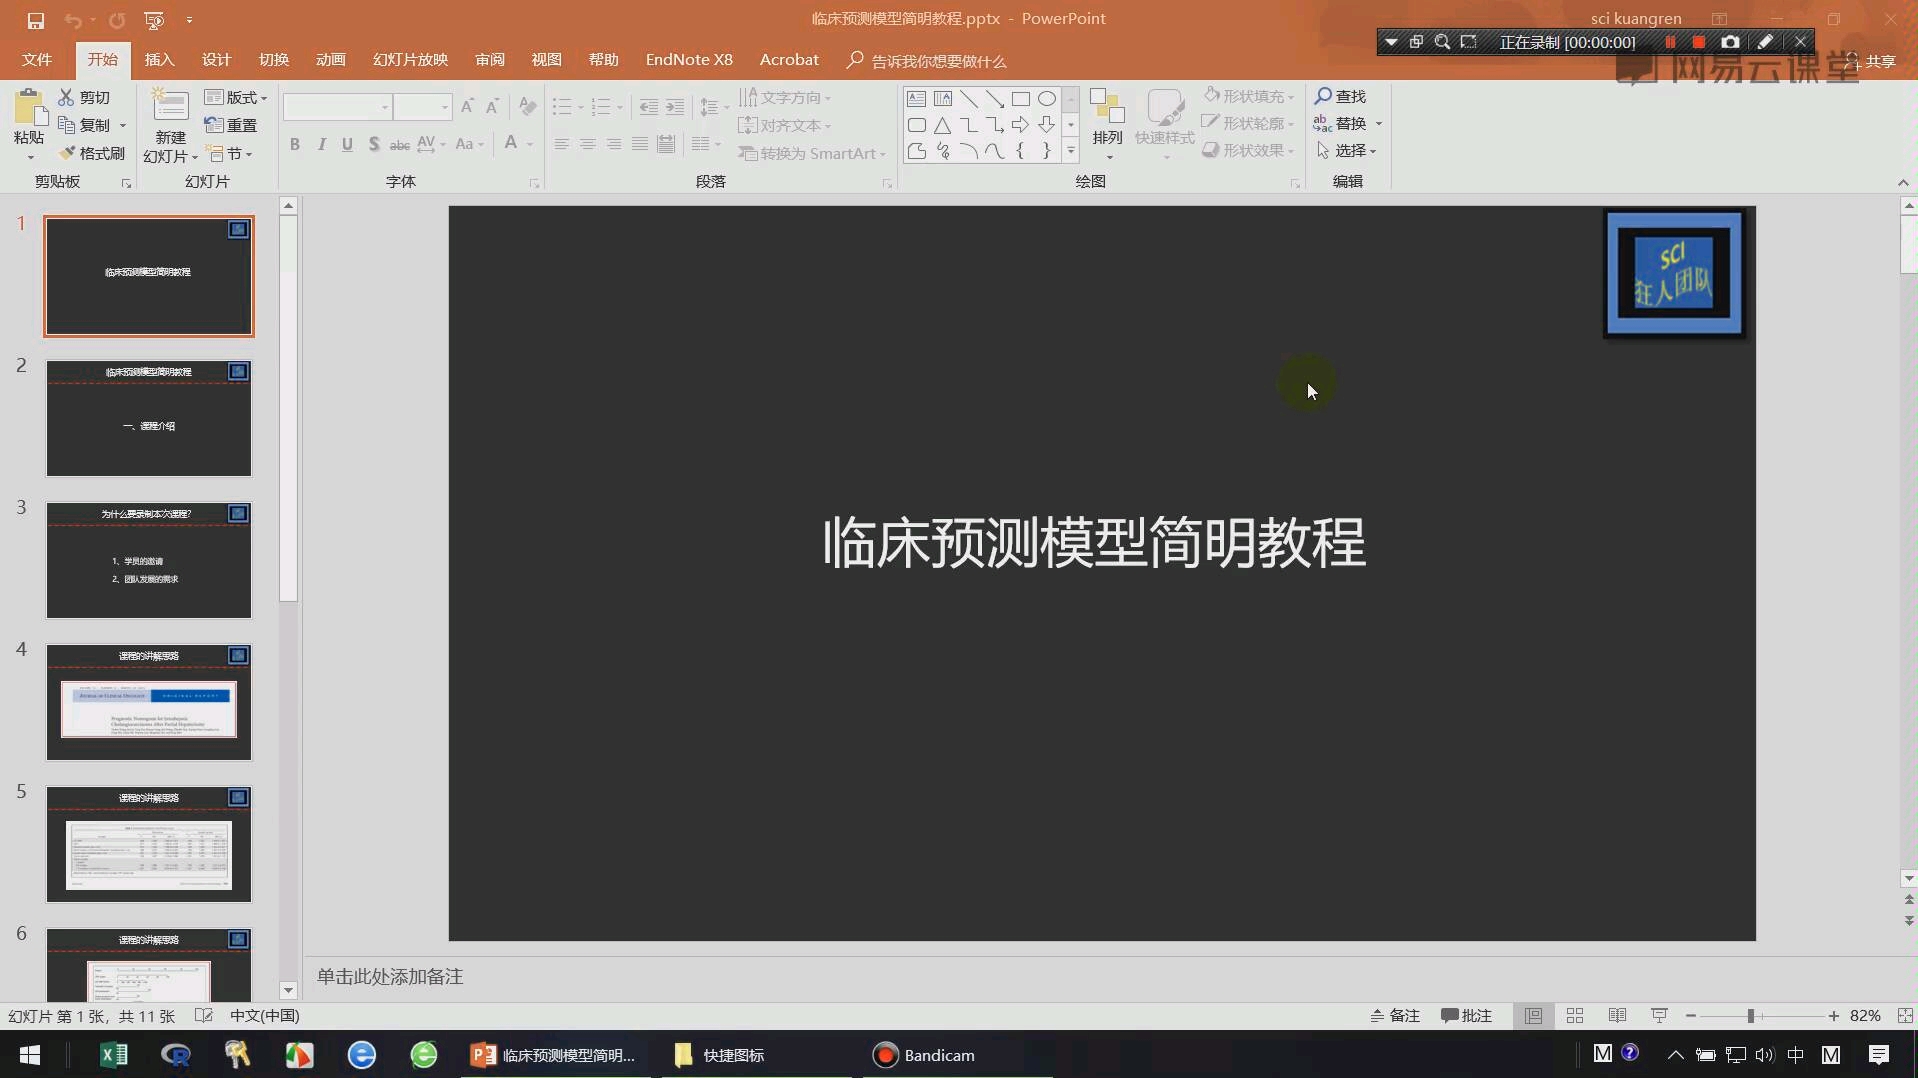Toggle center text alignment
This screenshot has height=1078, width=1918.
point(587,144)
